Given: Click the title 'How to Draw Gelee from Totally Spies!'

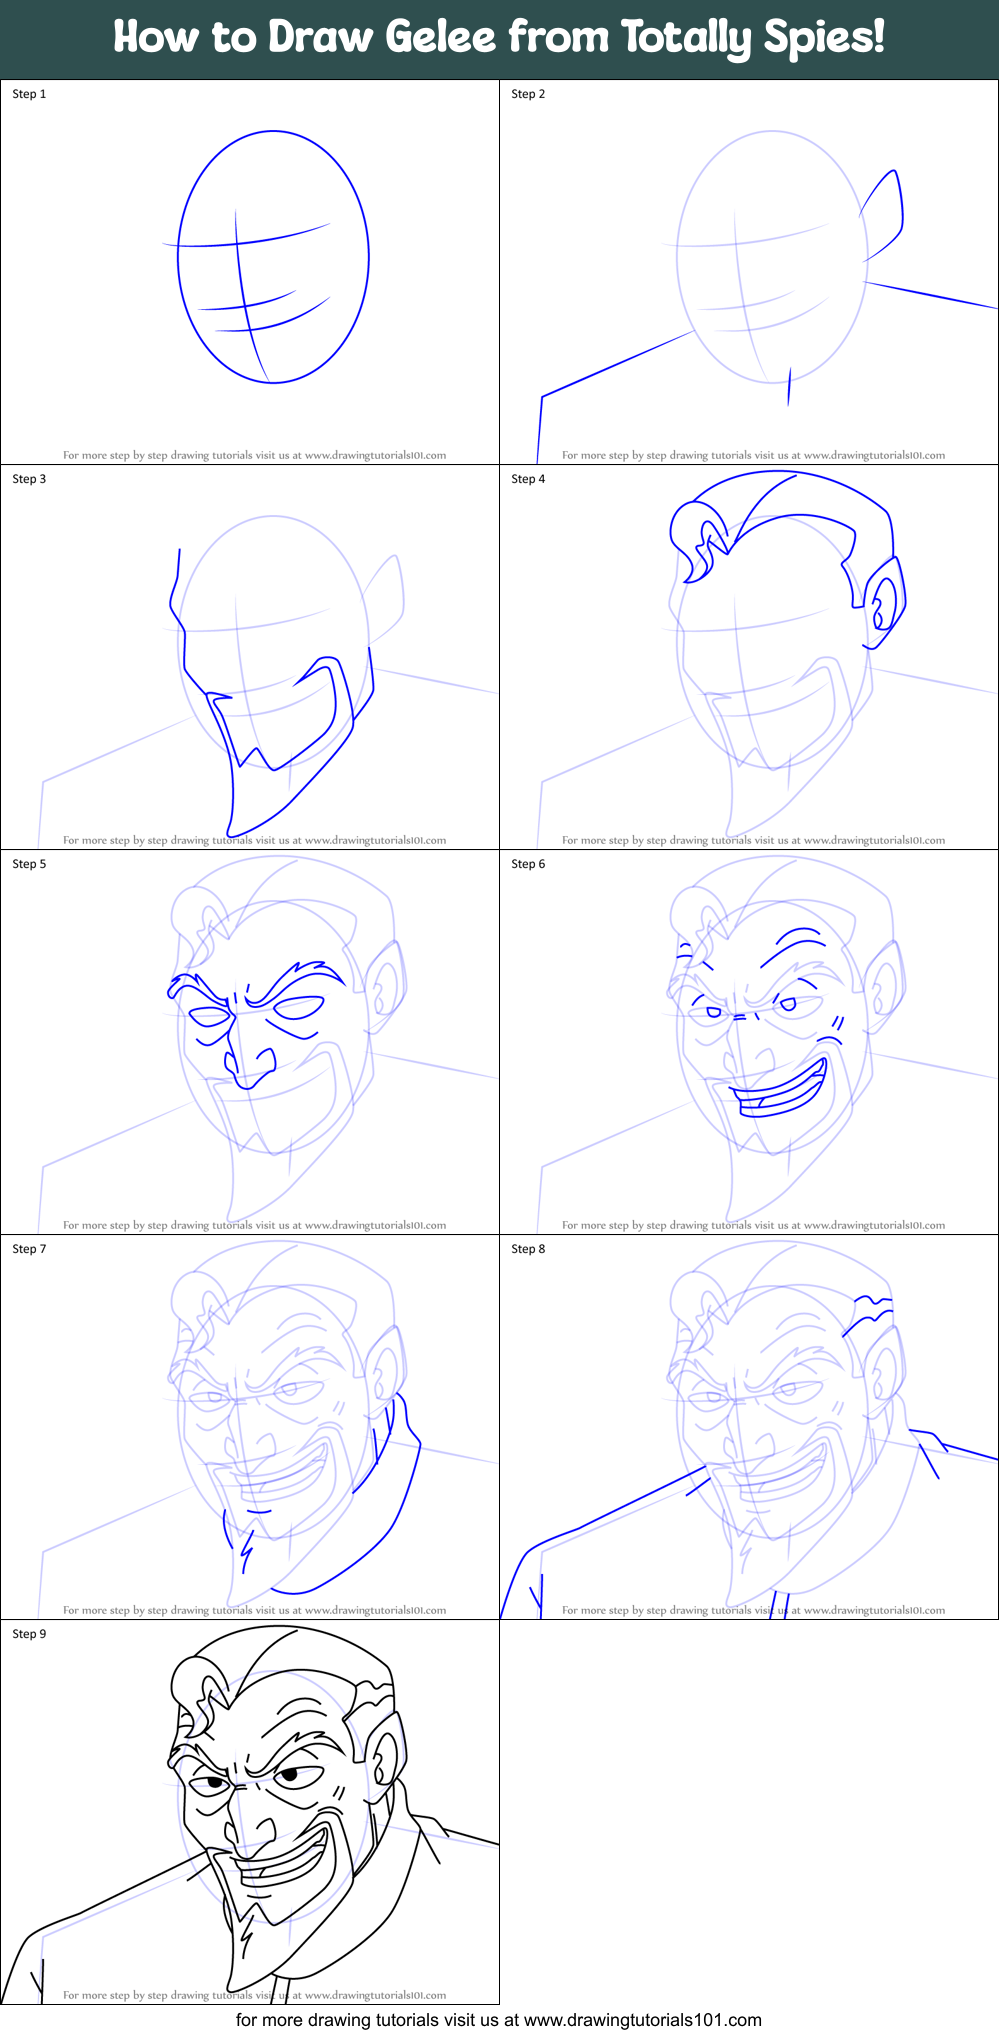Looking at the screenshot, I should click(x=499, y=38).
